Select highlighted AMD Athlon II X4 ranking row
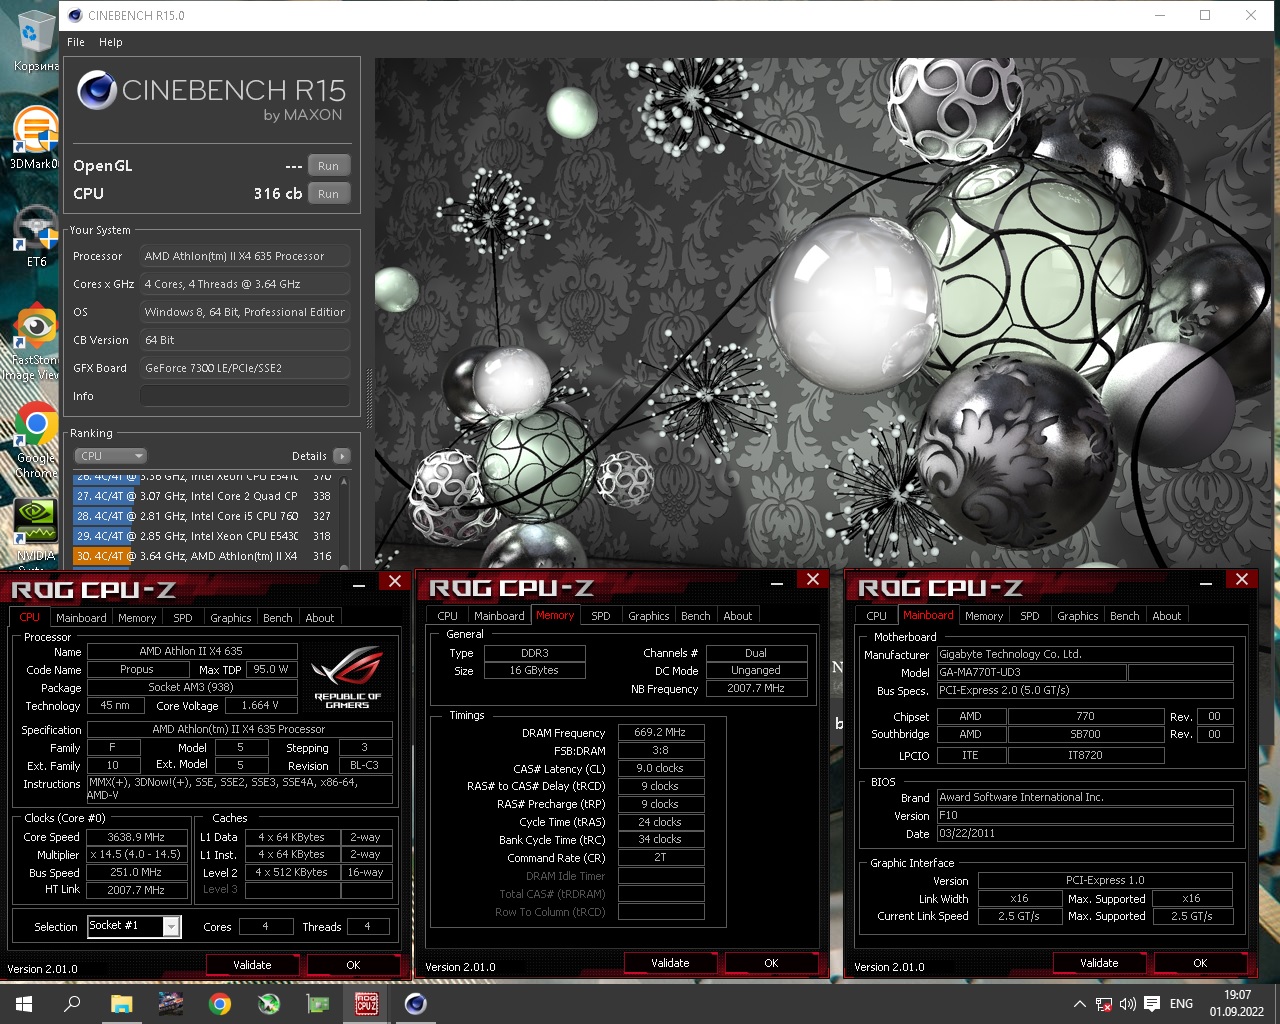1280x1024 pixels. point(203,556)
